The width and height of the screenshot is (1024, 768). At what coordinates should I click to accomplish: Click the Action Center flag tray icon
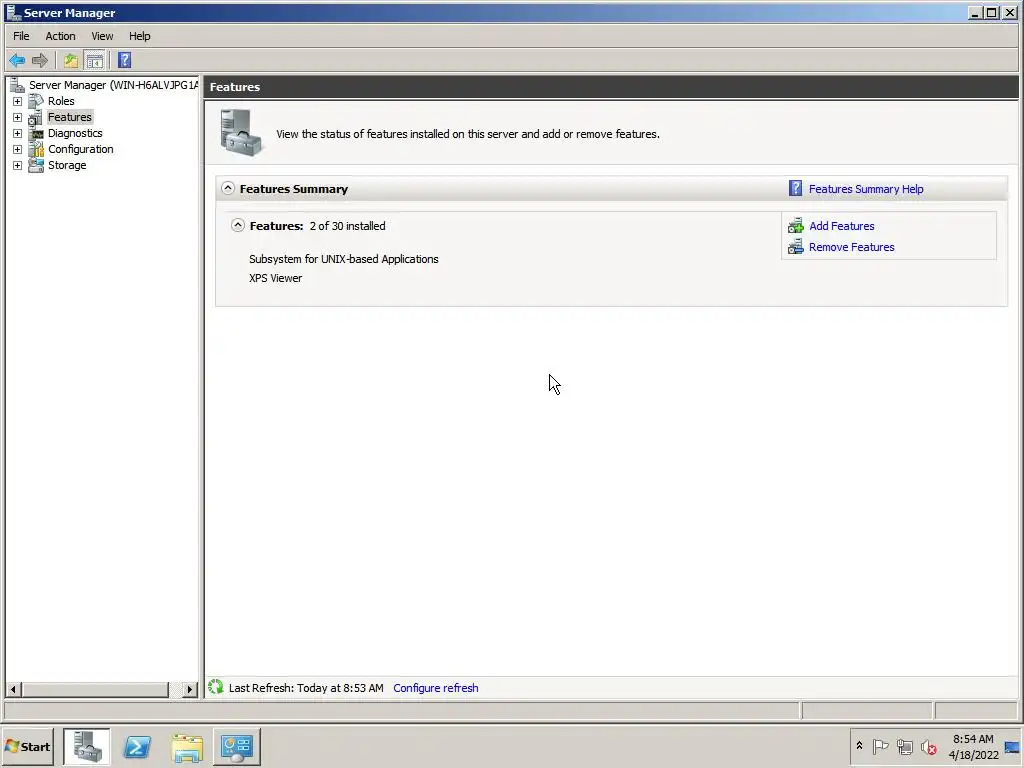pos(880,746)
